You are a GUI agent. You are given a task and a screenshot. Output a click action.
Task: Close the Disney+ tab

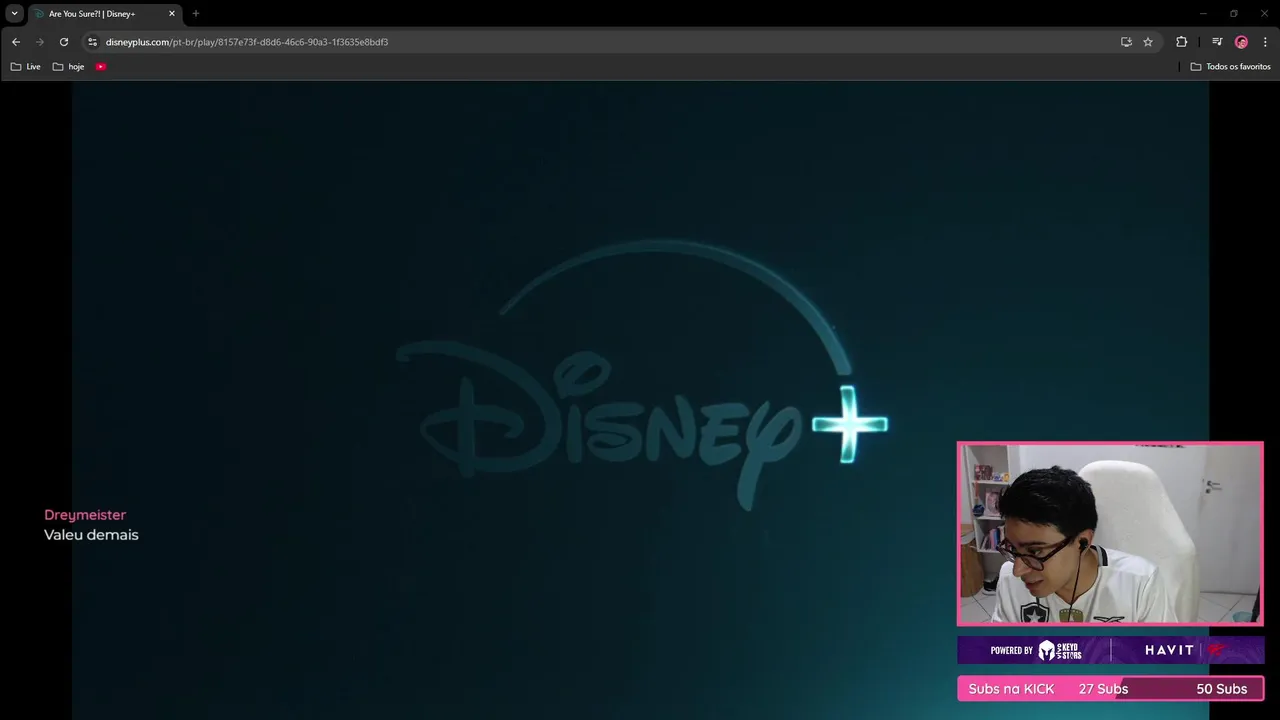pyautogui.click(x=171, y=14)
